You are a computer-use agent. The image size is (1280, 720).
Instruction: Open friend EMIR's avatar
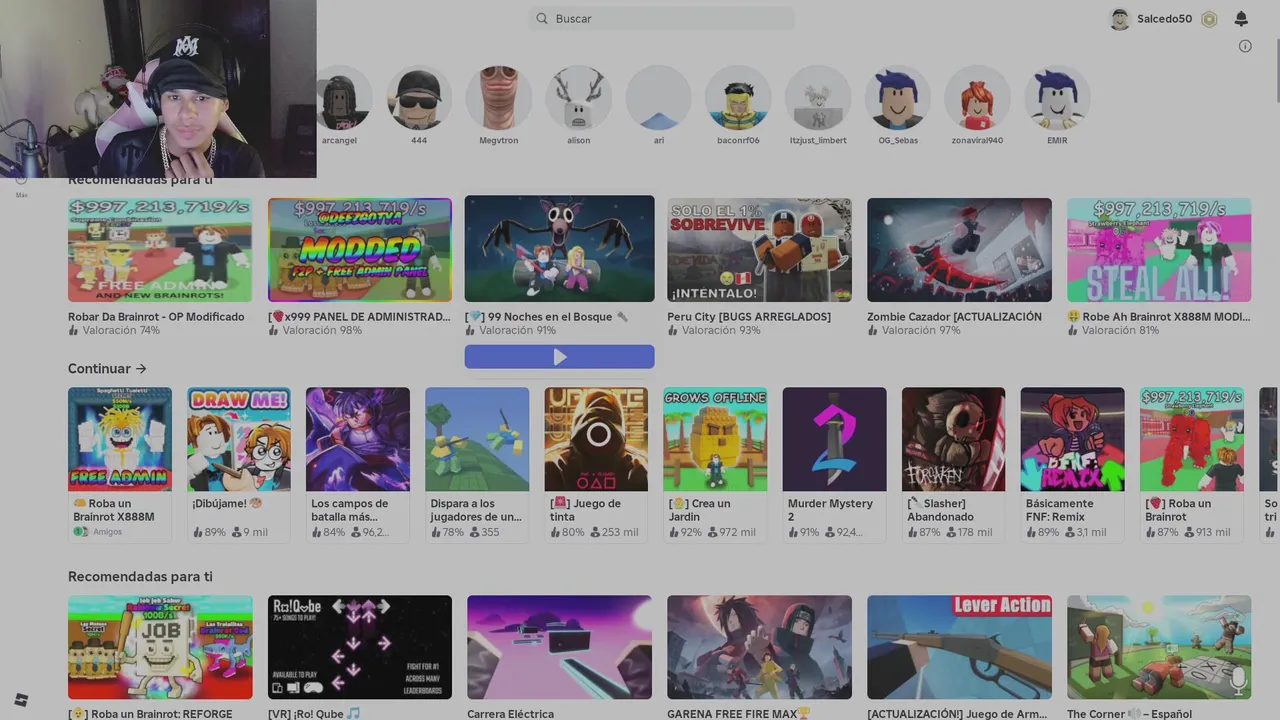tap(1057, 98)
